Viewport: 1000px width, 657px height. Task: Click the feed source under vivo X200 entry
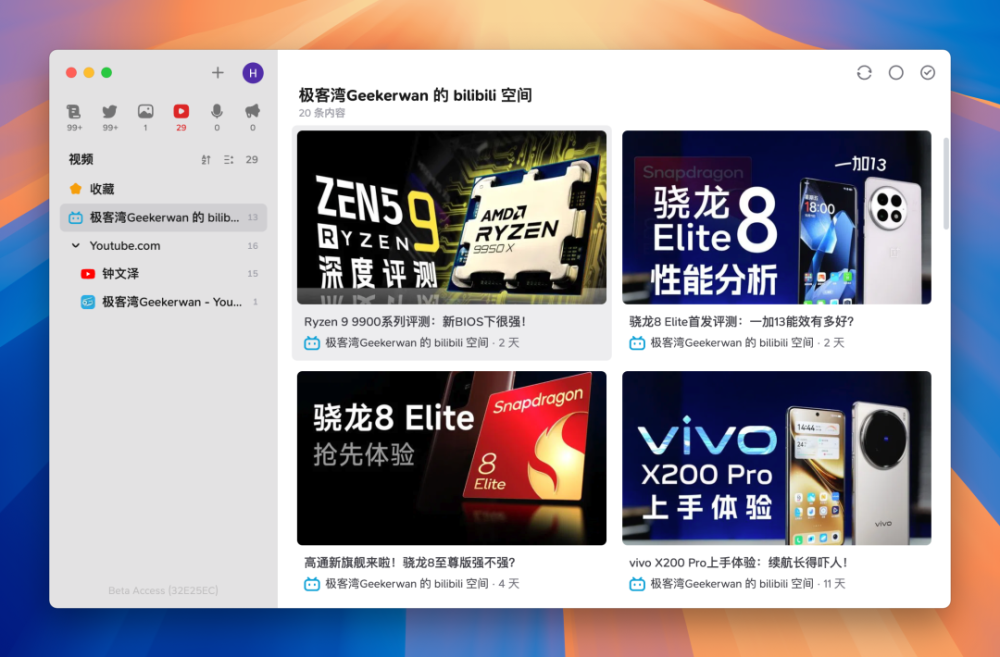coord(732,584)
